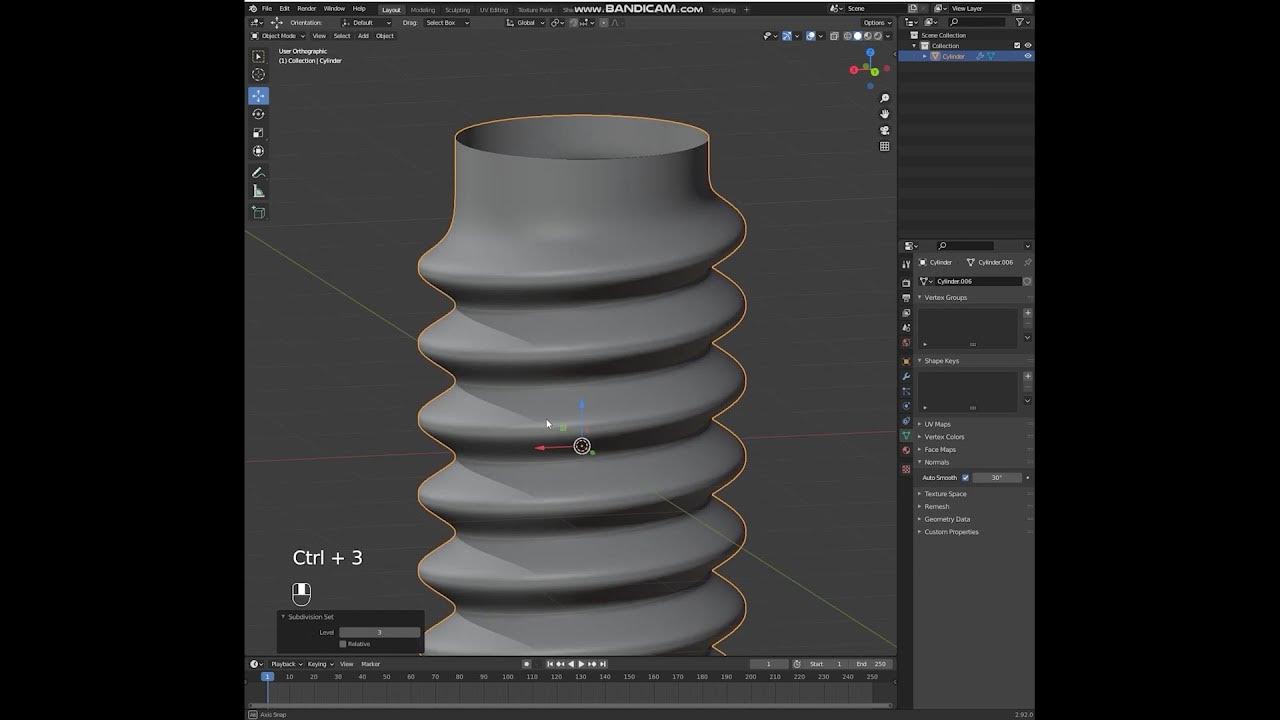Switch to the UV Editing workspace tab

coord(494,10)
